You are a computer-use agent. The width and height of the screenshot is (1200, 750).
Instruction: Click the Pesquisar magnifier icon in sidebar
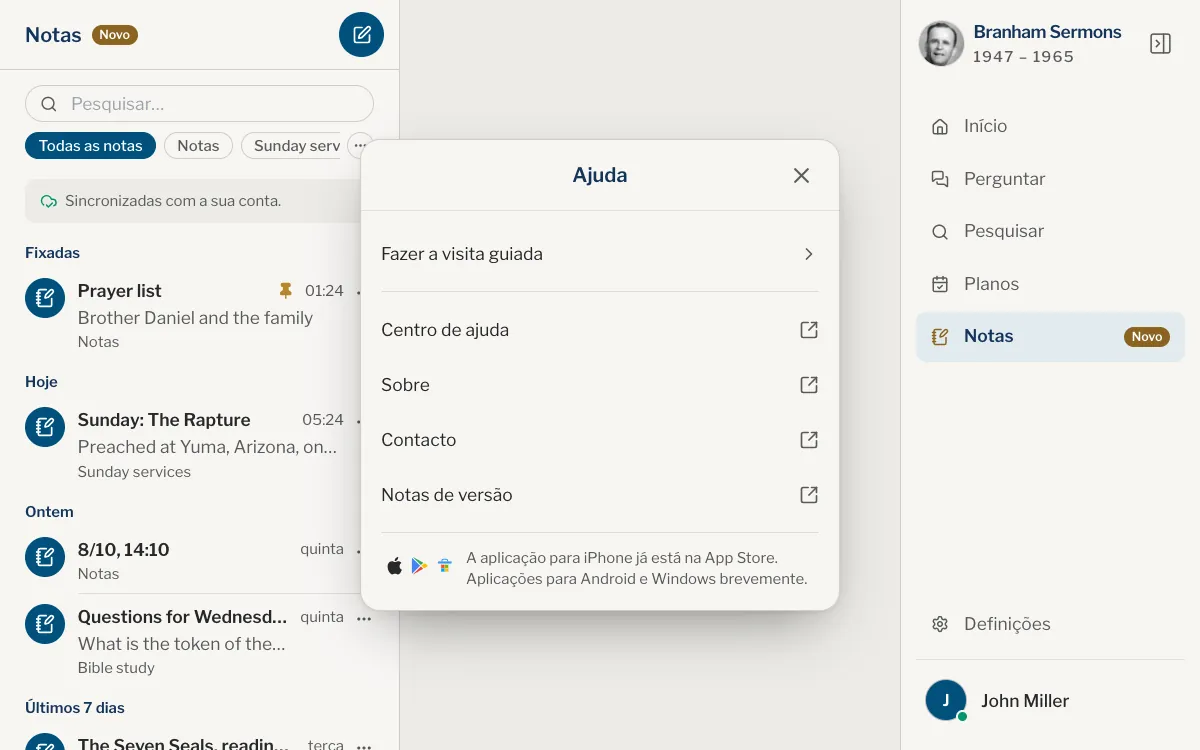point(940,231)
